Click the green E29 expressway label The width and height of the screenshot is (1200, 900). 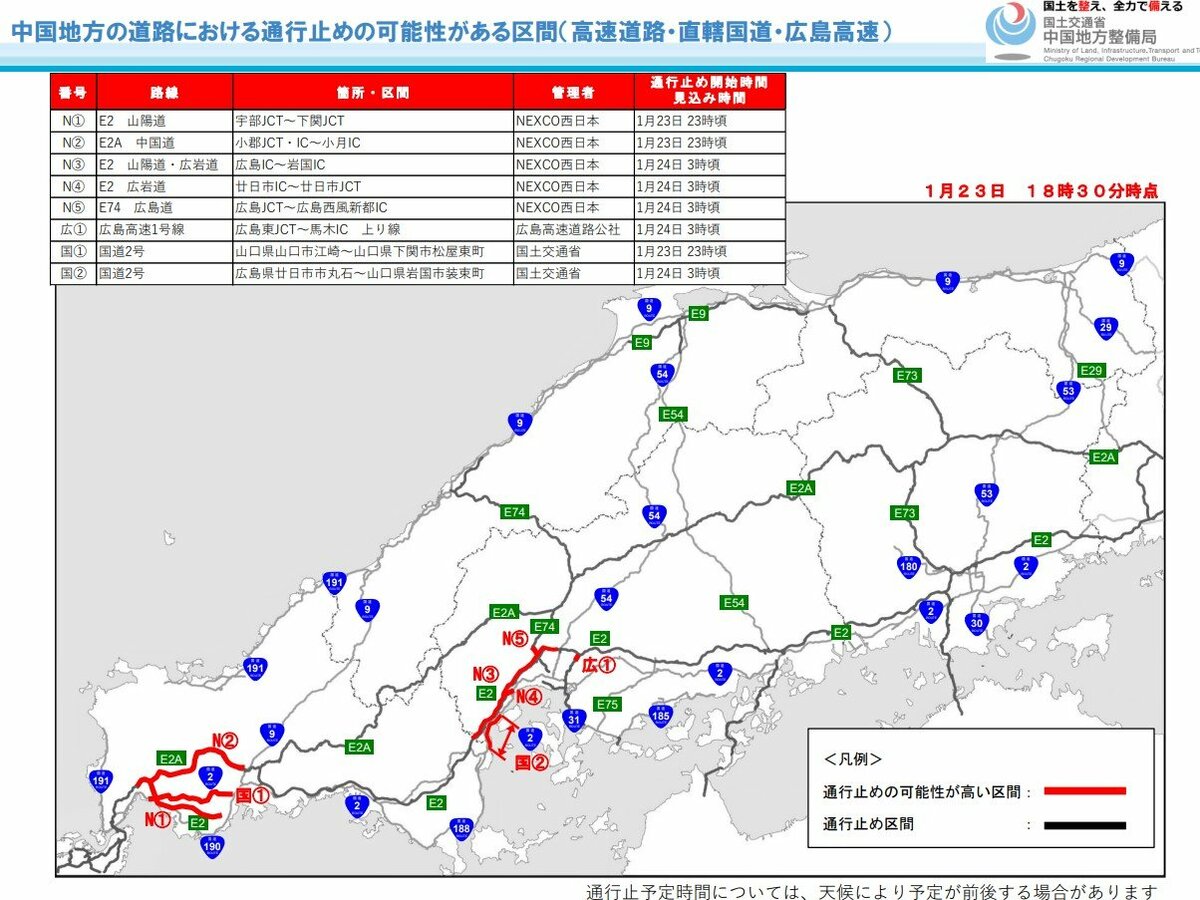tap(1092, 371)
